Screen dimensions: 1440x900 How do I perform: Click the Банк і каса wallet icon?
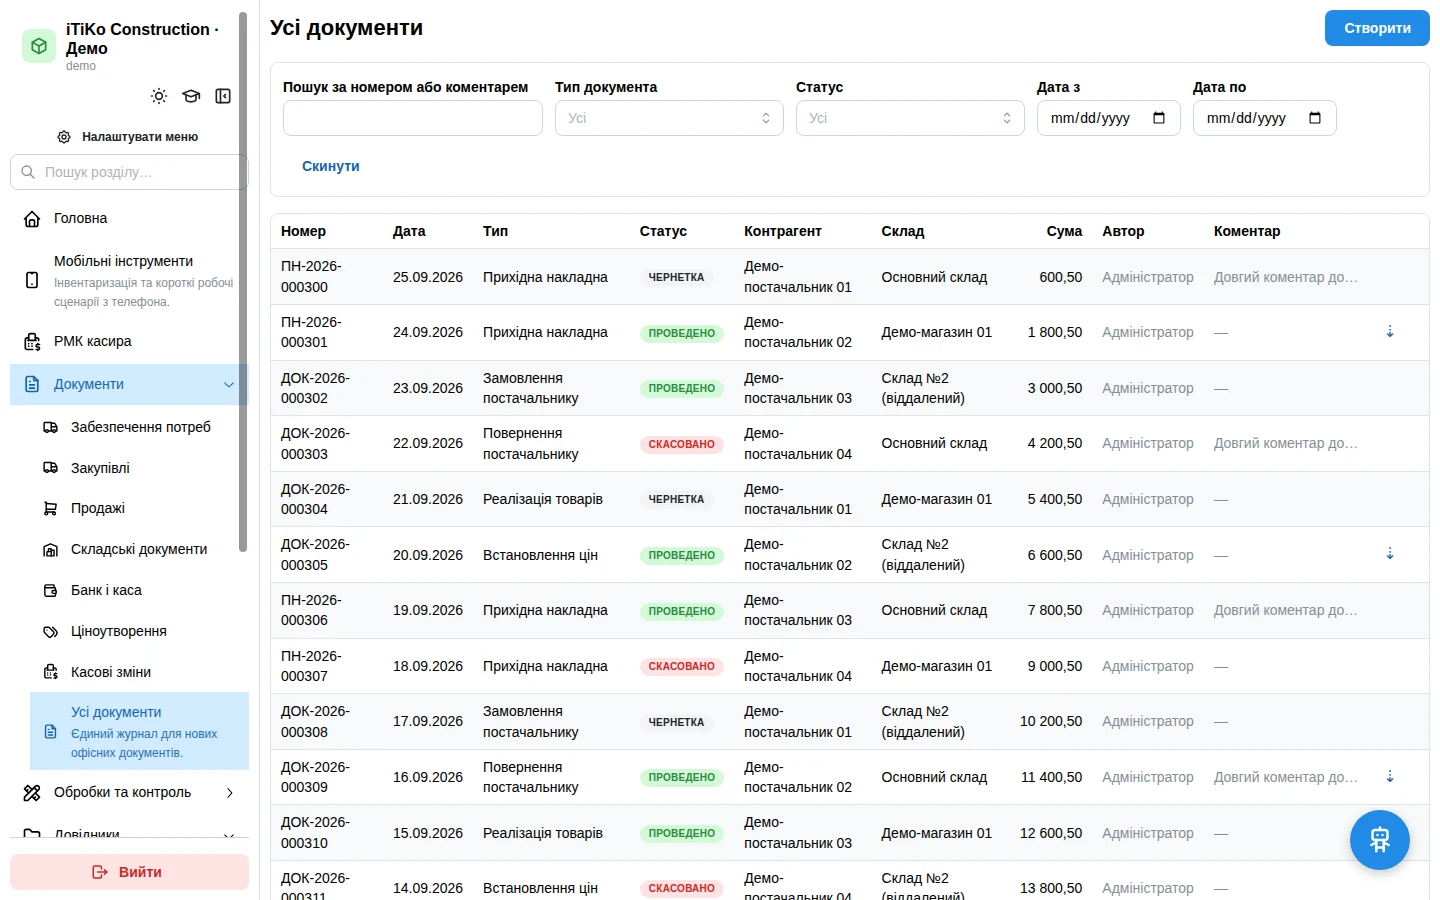(x=51, y=591)
